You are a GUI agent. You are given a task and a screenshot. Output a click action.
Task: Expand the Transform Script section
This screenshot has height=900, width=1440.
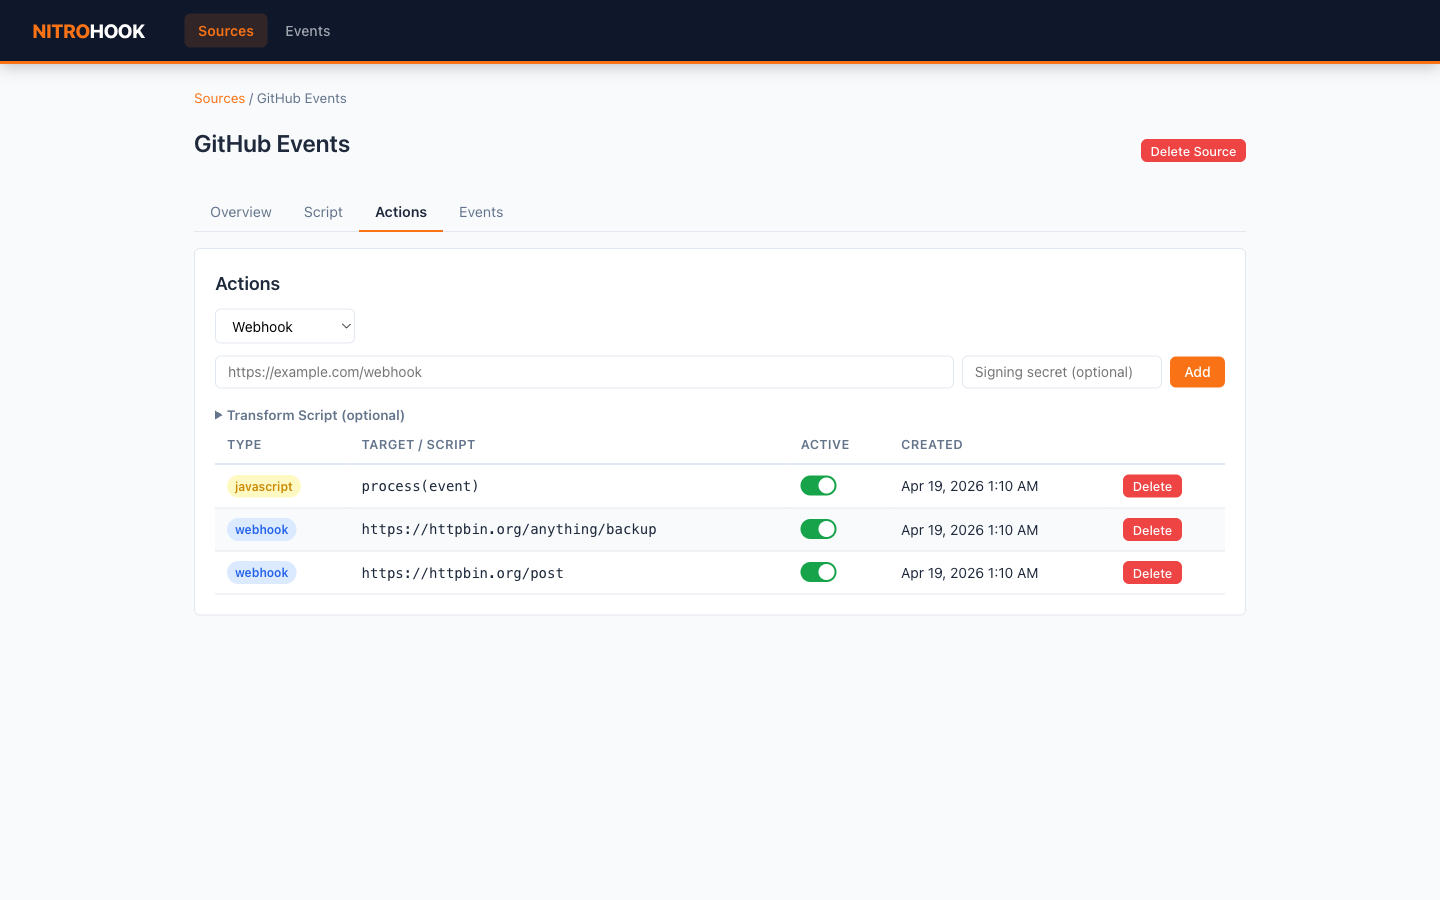point(310,415)
